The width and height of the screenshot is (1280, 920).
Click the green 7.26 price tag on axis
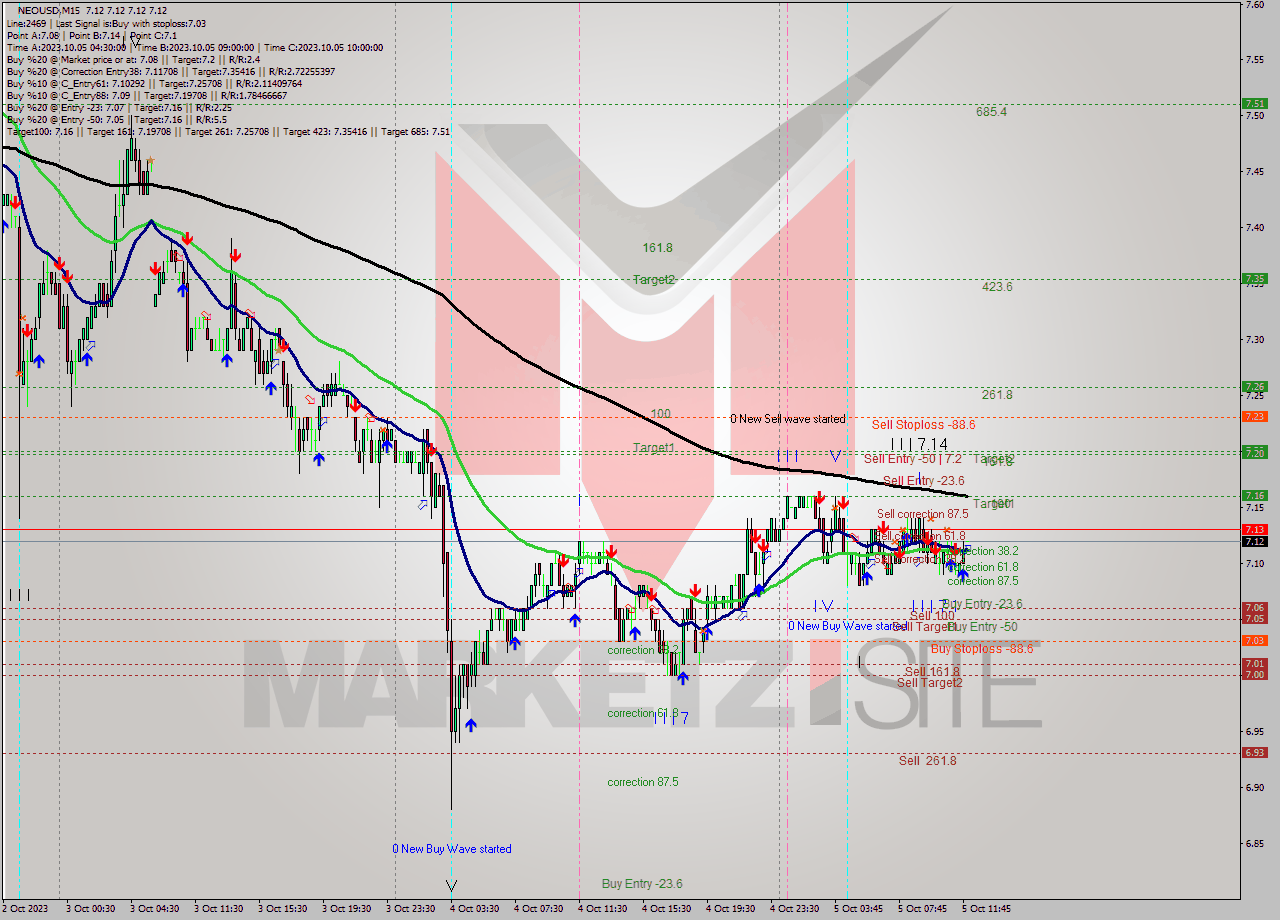[x=1254, y=386]
